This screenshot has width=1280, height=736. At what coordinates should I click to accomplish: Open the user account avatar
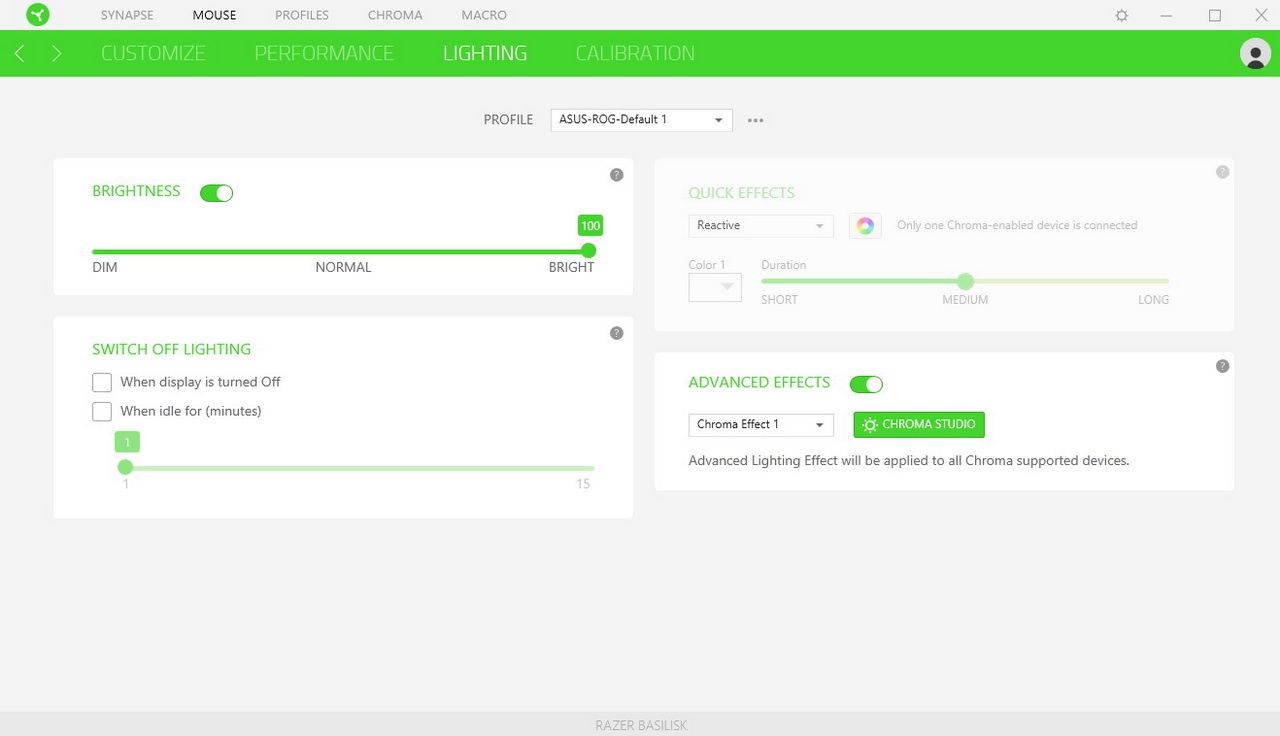tap(1255, 53)
